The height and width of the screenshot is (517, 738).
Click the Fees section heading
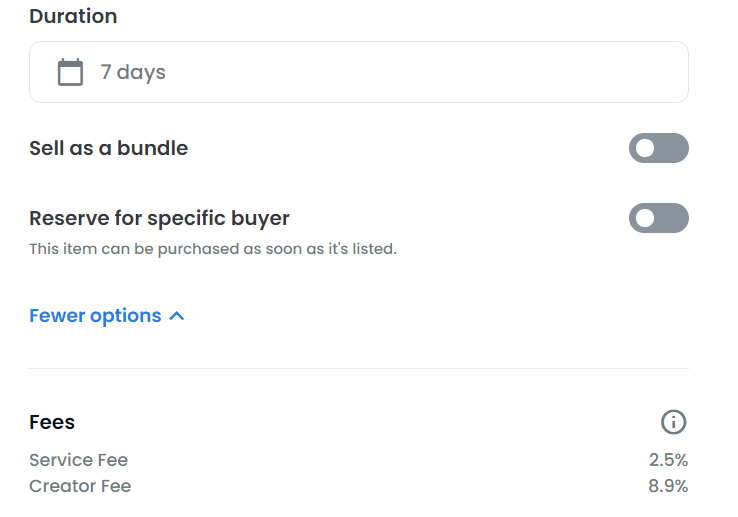pyautogui.click(x=52, y=422)
